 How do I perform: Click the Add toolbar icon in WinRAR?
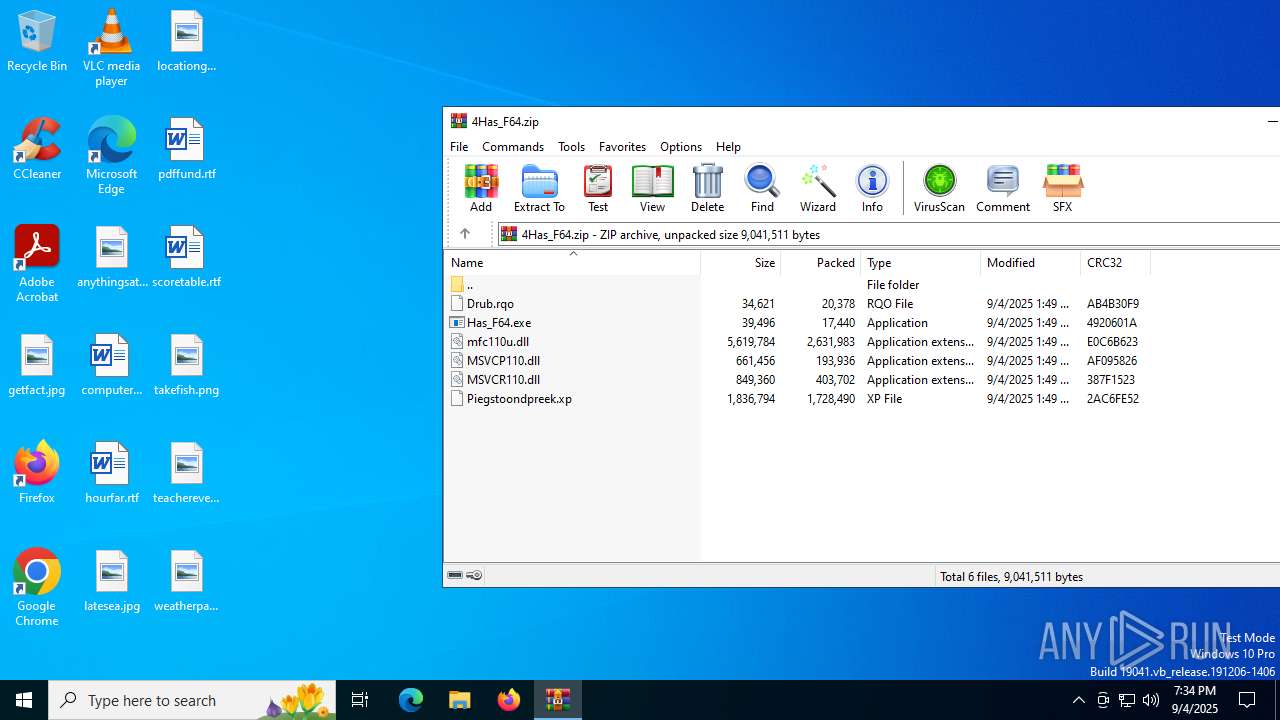point(481,188)
